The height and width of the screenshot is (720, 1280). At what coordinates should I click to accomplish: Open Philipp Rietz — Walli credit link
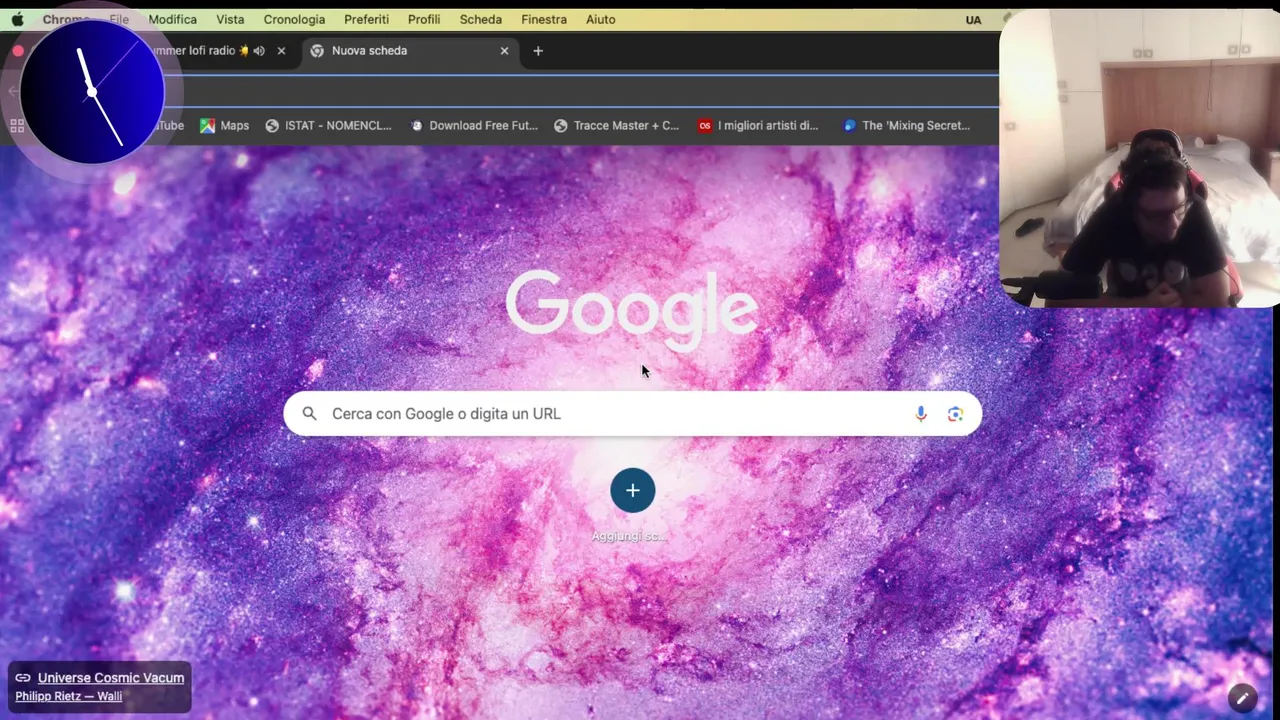point(69,696)
